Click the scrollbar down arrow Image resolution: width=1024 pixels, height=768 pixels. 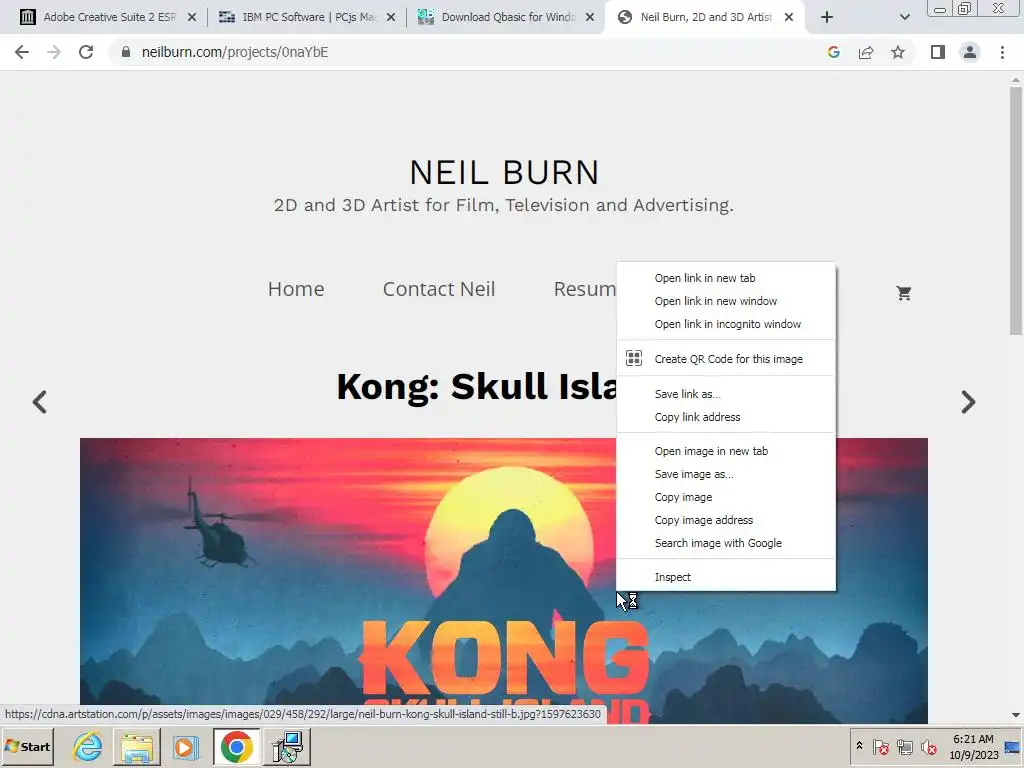click(1016, 716)
